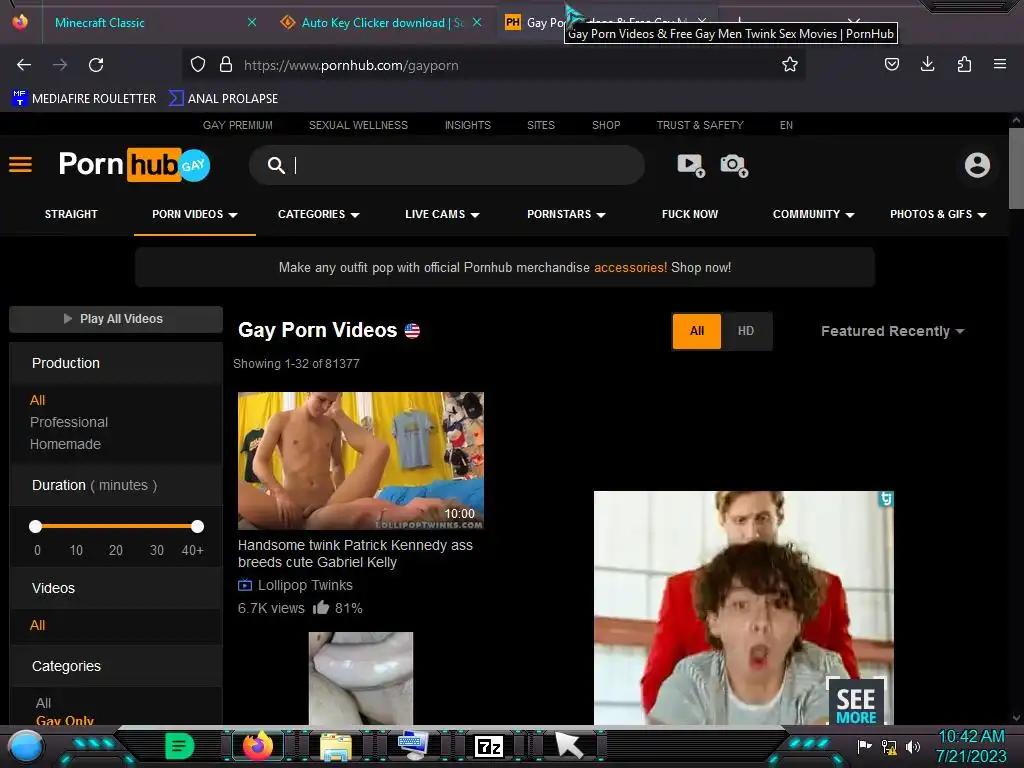Open the Lollipop Twinks channel link
Screen dimensions: 1024x768
click(x=305, y=585)
